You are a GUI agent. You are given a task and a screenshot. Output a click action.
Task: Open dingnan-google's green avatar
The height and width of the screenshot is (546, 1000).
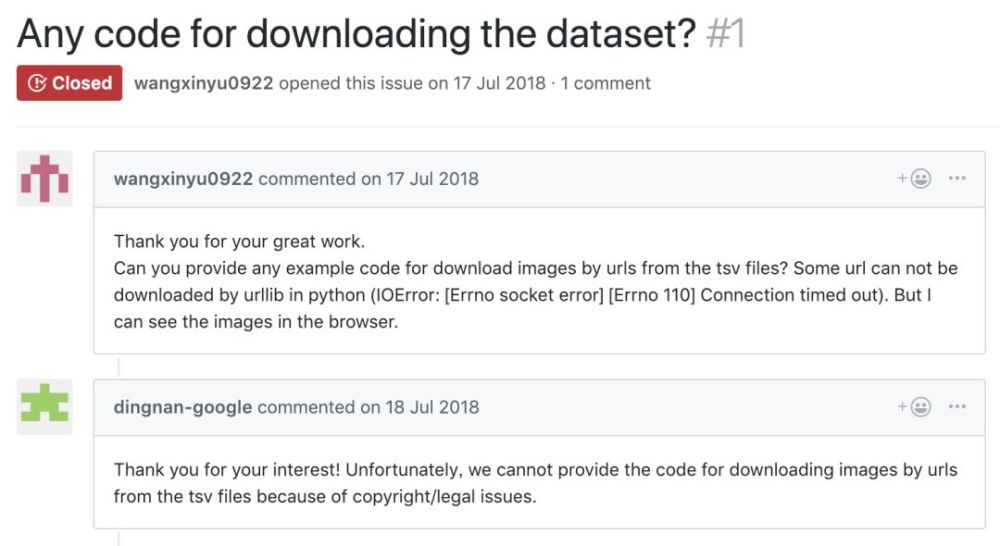point(45,407)
